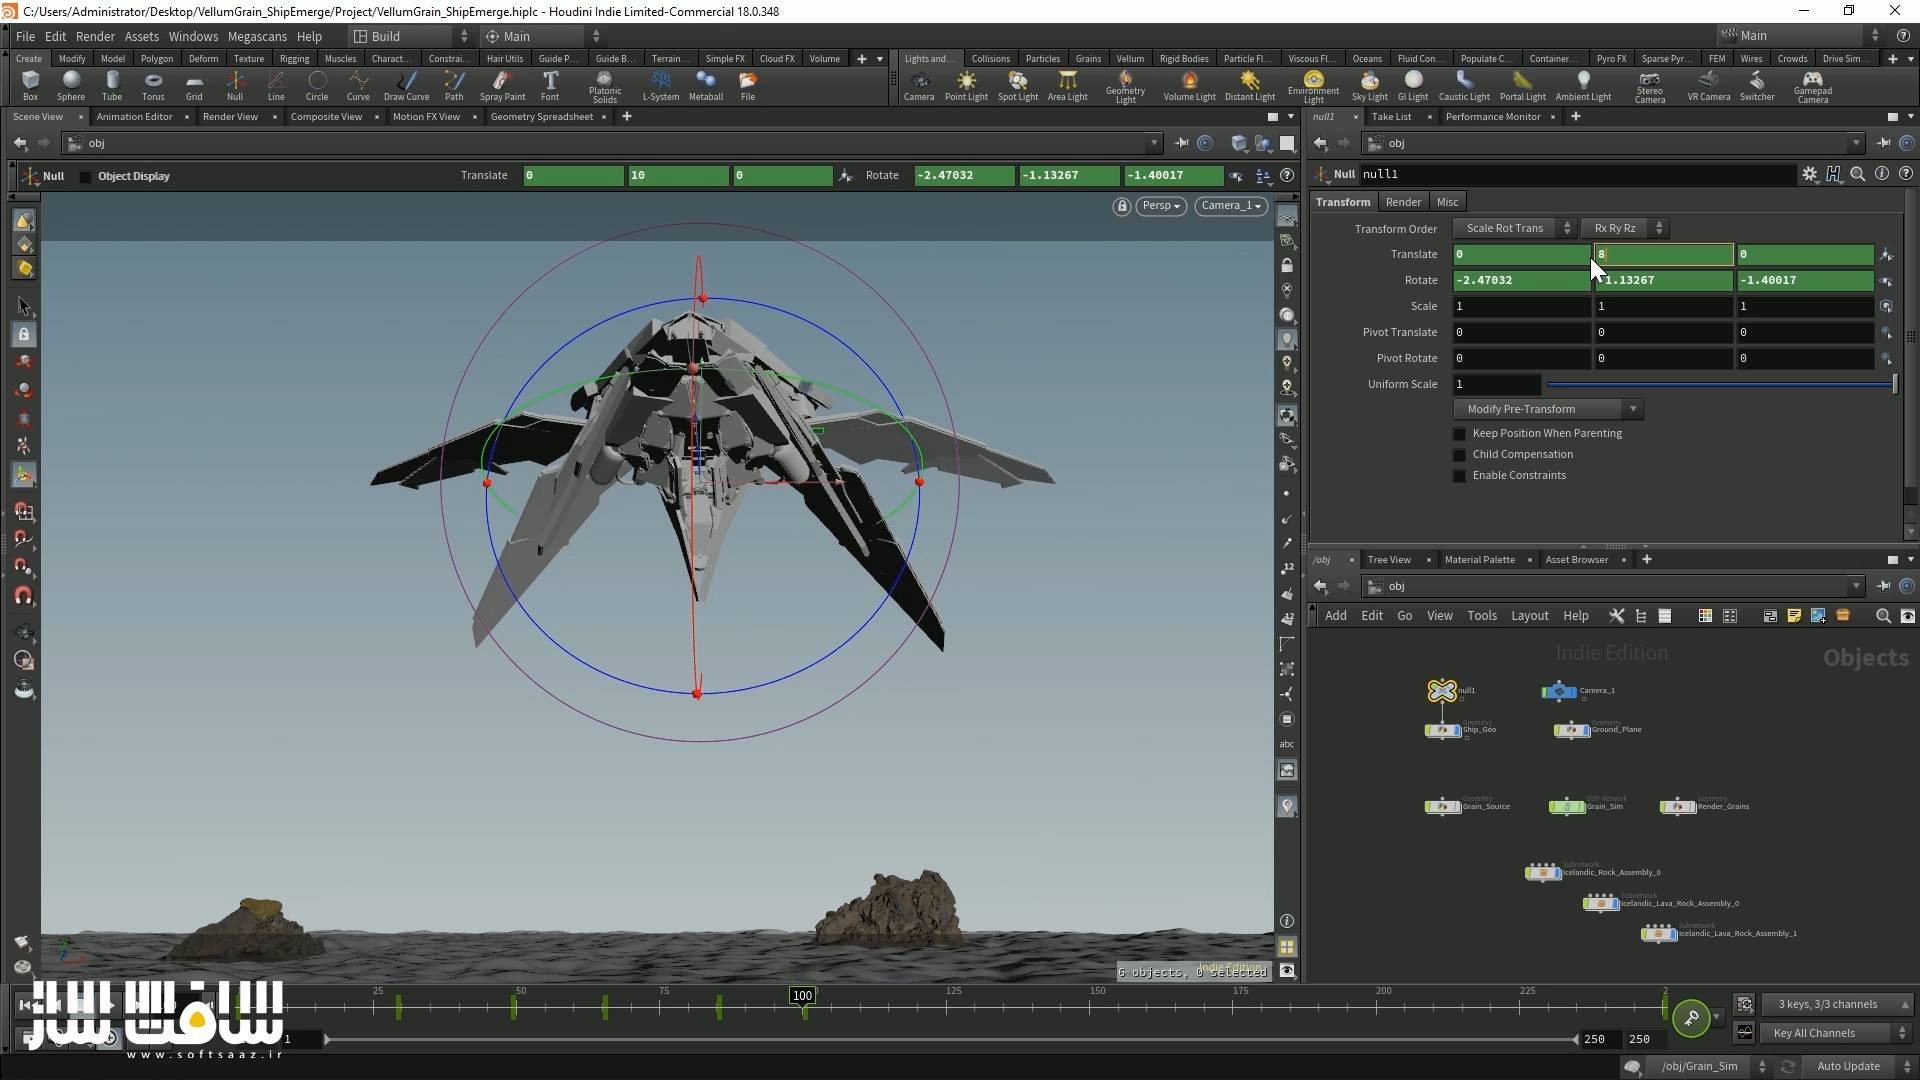Click the Build desktop button
Image resolution: width=1920 pixels, height=1080 pixels.
point(410,37)
